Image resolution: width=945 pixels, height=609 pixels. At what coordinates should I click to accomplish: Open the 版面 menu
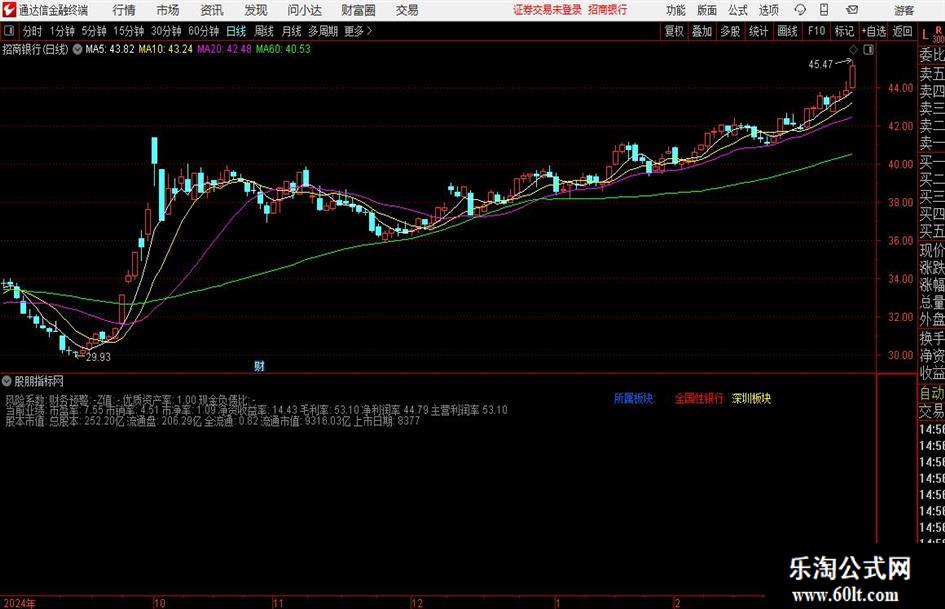[707, 10]
